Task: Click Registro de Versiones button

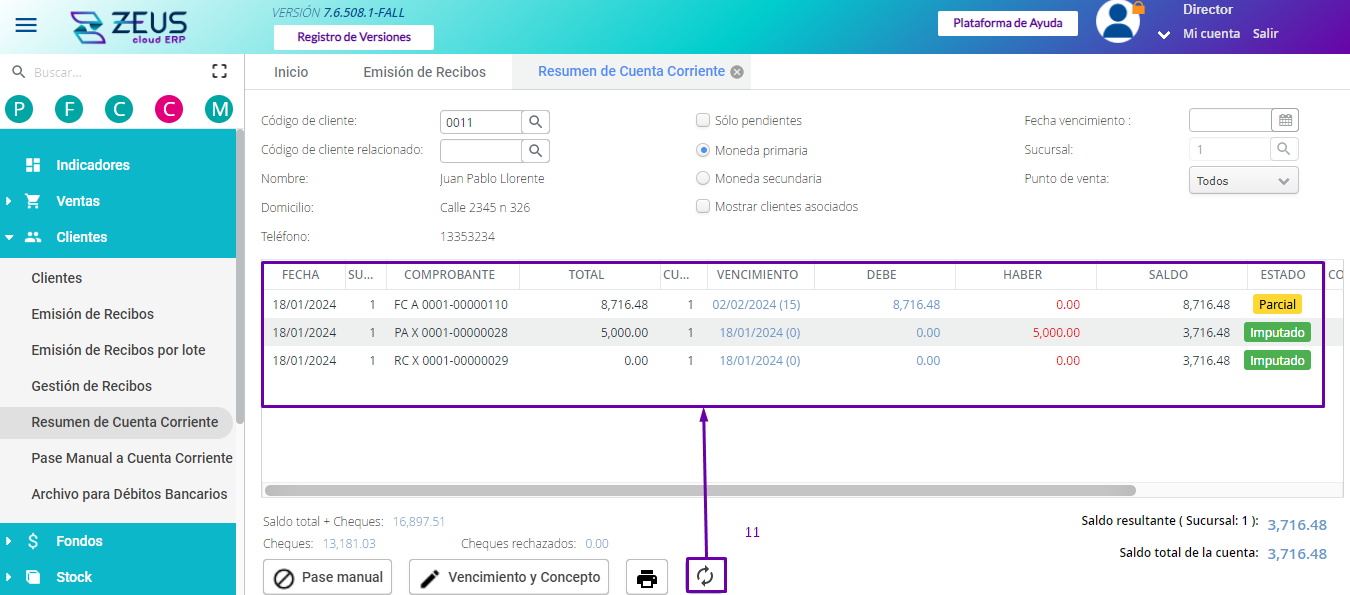Action: (x=354, y=37)
